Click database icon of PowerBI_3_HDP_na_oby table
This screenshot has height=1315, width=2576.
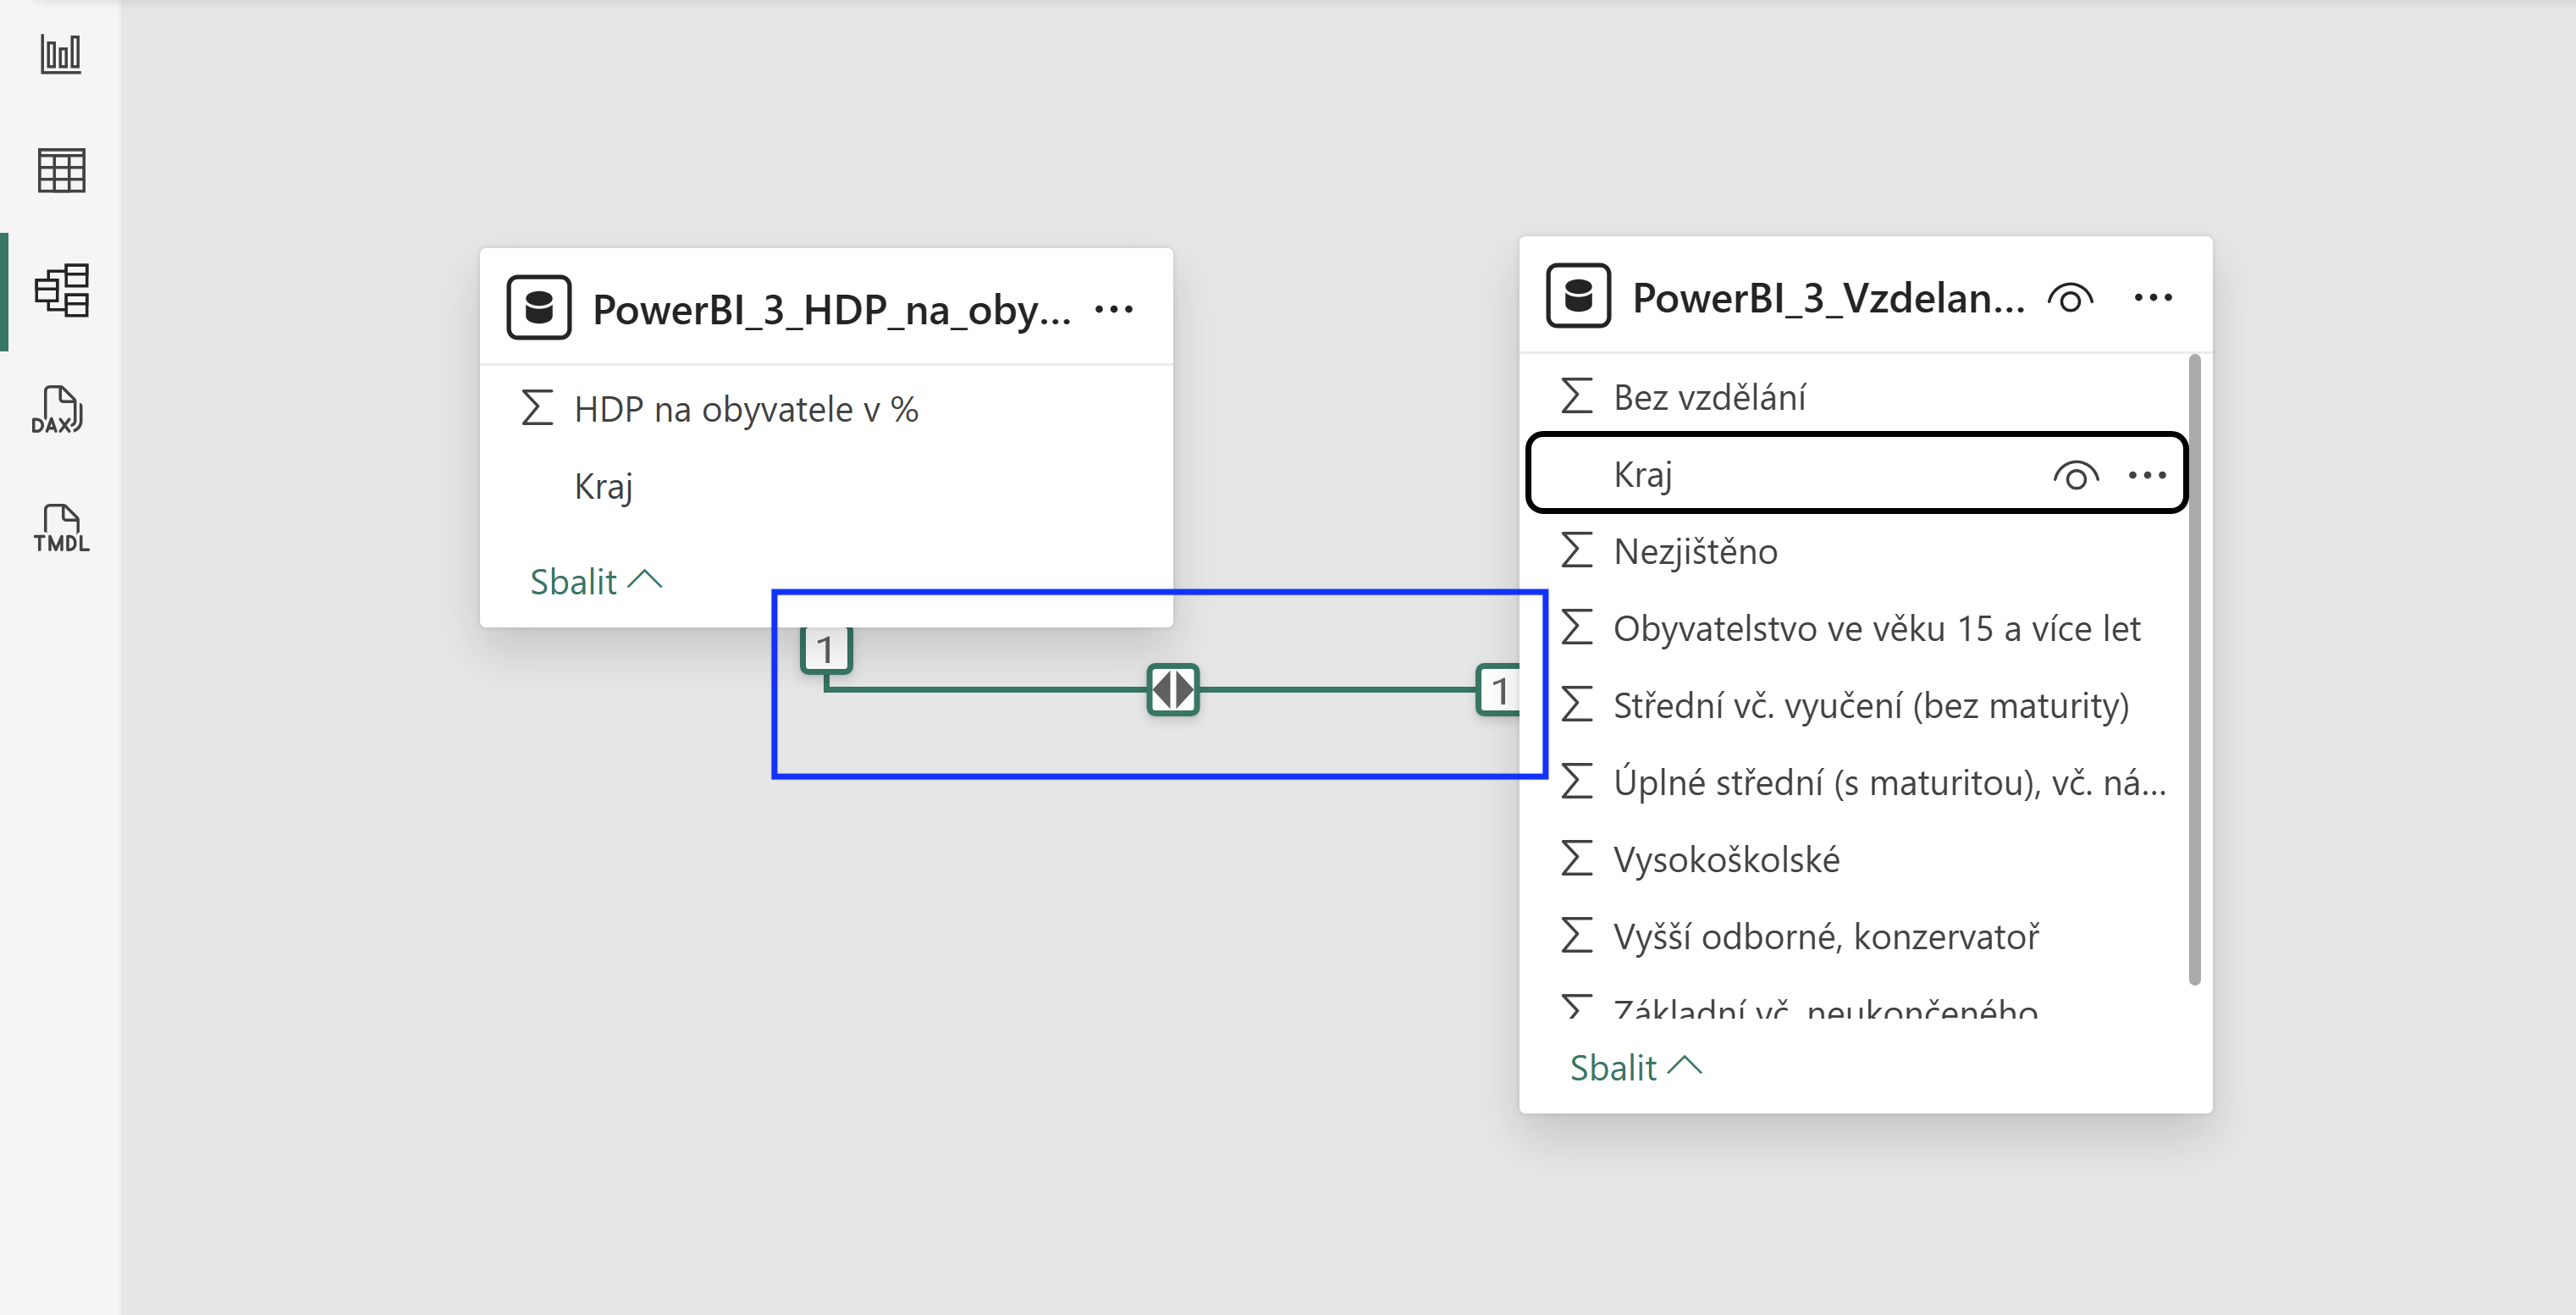(539, 308)
